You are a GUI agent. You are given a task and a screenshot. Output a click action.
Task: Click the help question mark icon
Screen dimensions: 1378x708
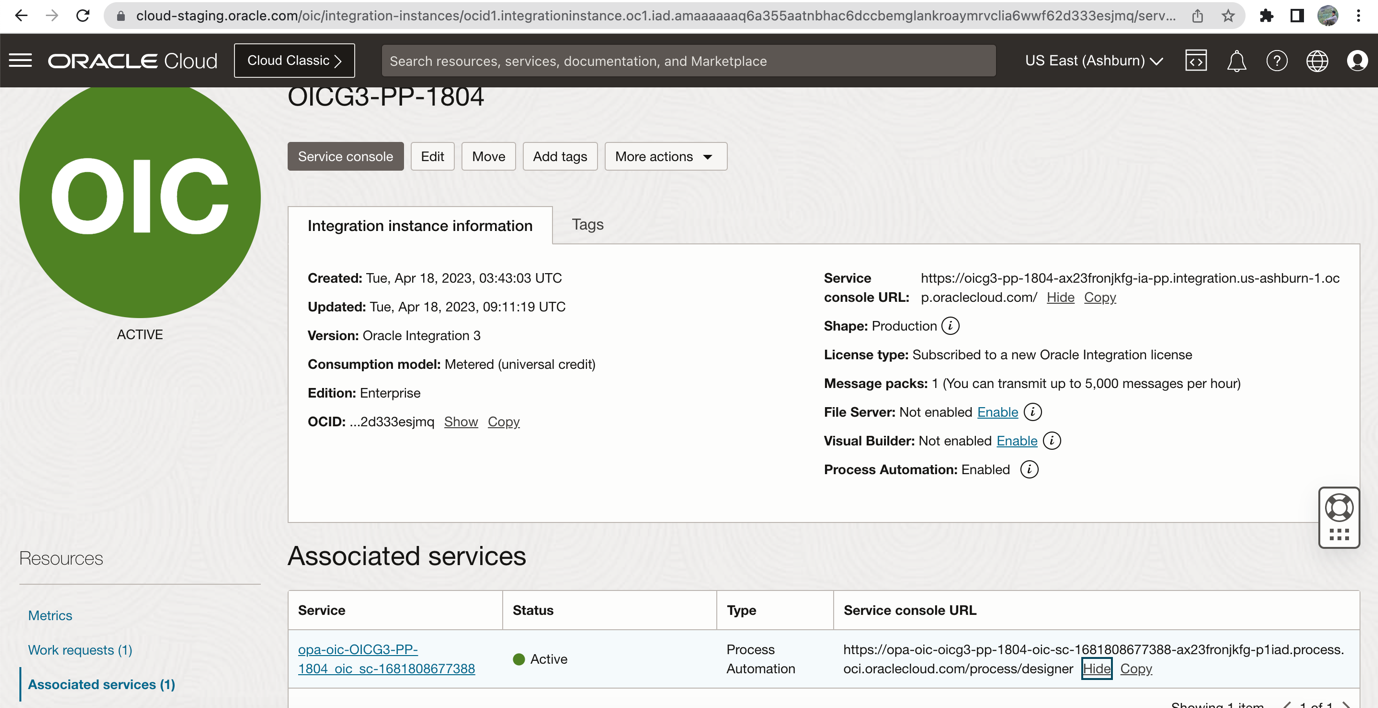tap(1277, 61)
